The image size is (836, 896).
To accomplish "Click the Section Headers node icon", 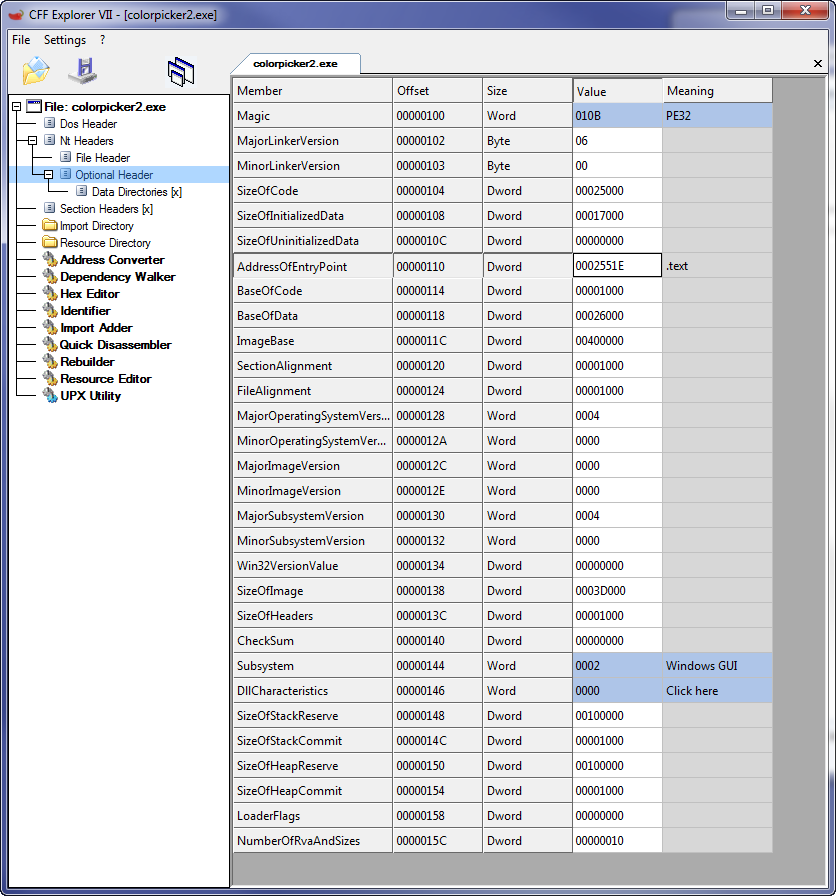I will point(50,209).
